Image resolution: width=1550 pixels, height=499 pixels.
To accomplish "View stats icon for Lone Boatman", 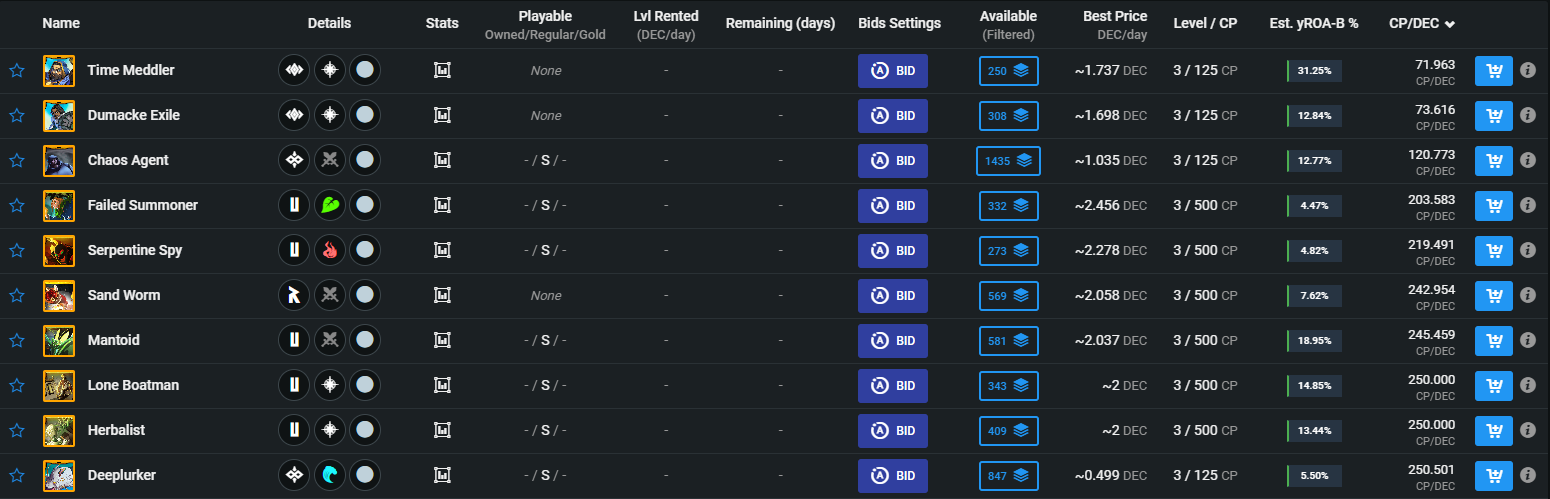I will [442, 386].
